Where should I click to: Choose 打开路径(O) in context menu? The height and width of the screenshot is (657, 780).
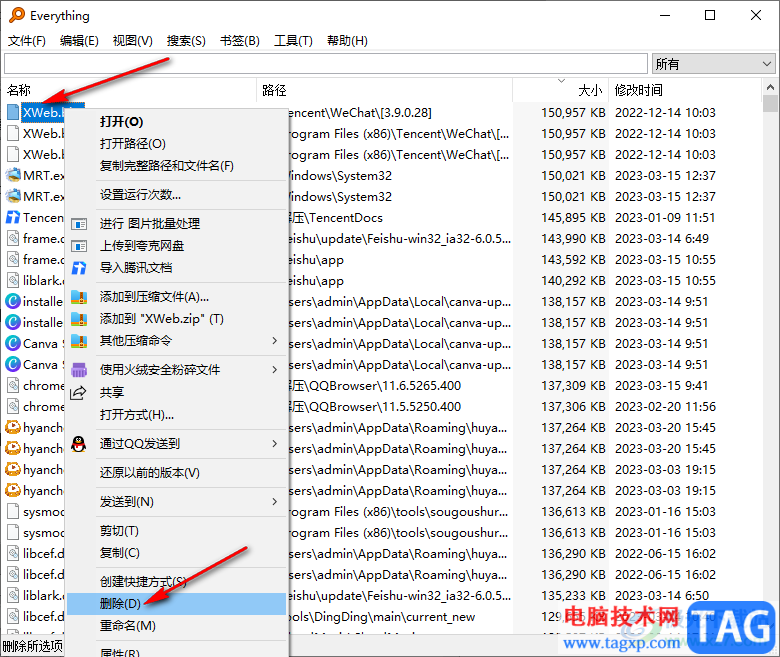(x=133, y=144)
